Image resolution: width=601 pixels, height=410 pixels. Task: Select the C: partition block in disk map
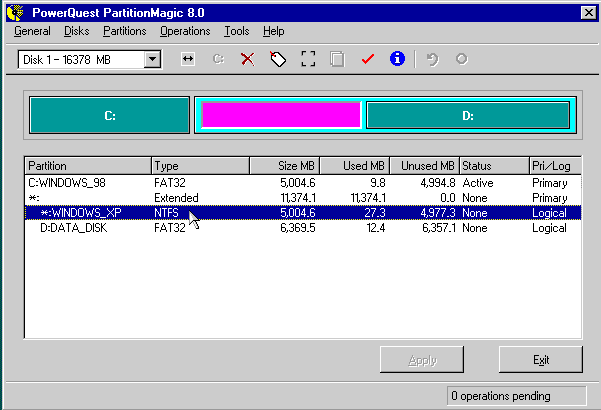tap(110, 115)
